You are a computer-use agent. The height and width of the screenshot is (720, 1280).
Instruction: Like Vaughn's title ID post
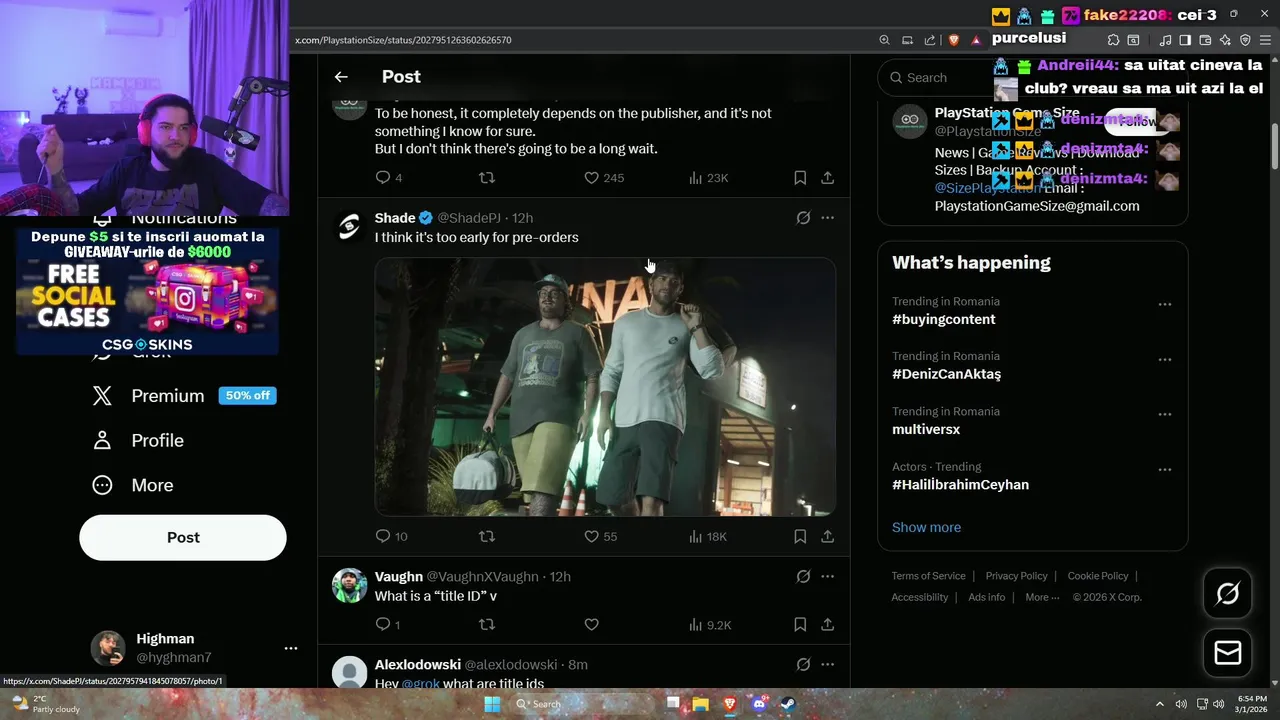(592, 625)
